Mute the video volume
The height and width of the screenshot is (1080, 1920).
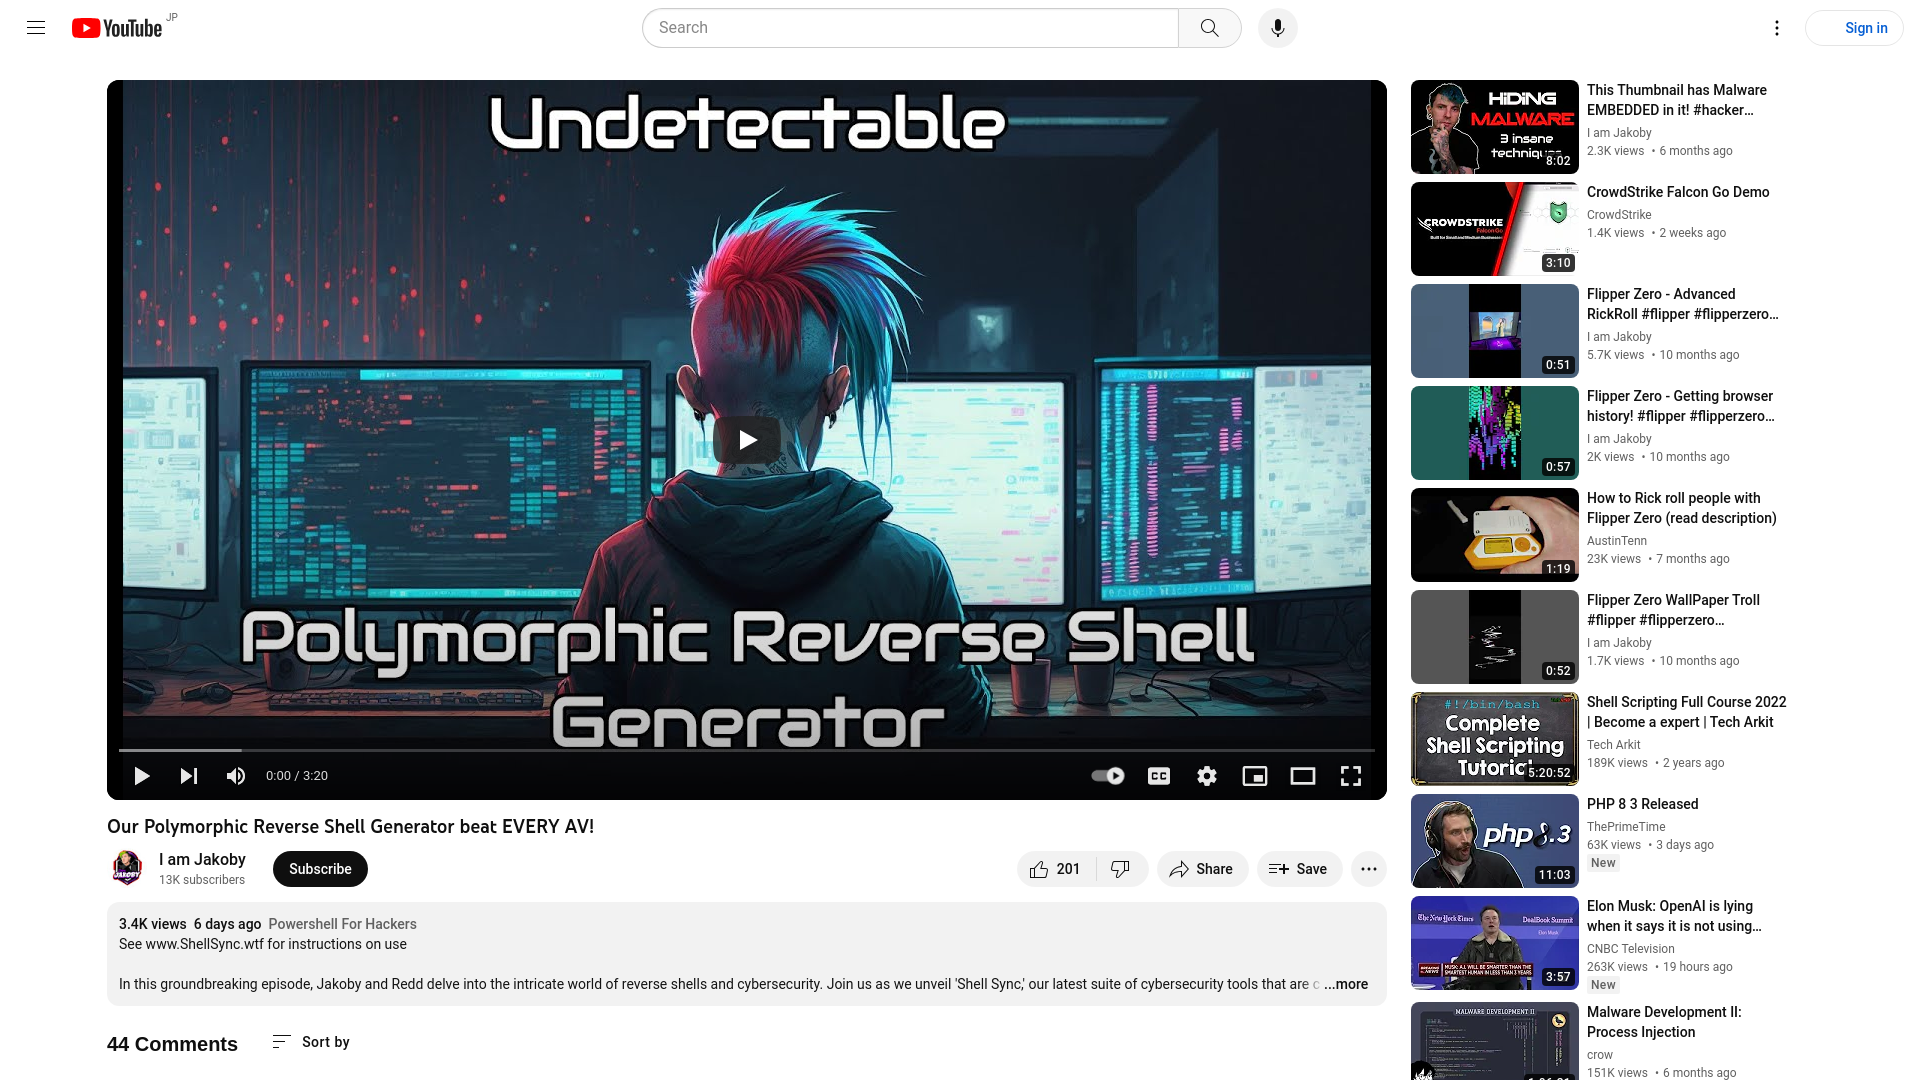(236, 776)
